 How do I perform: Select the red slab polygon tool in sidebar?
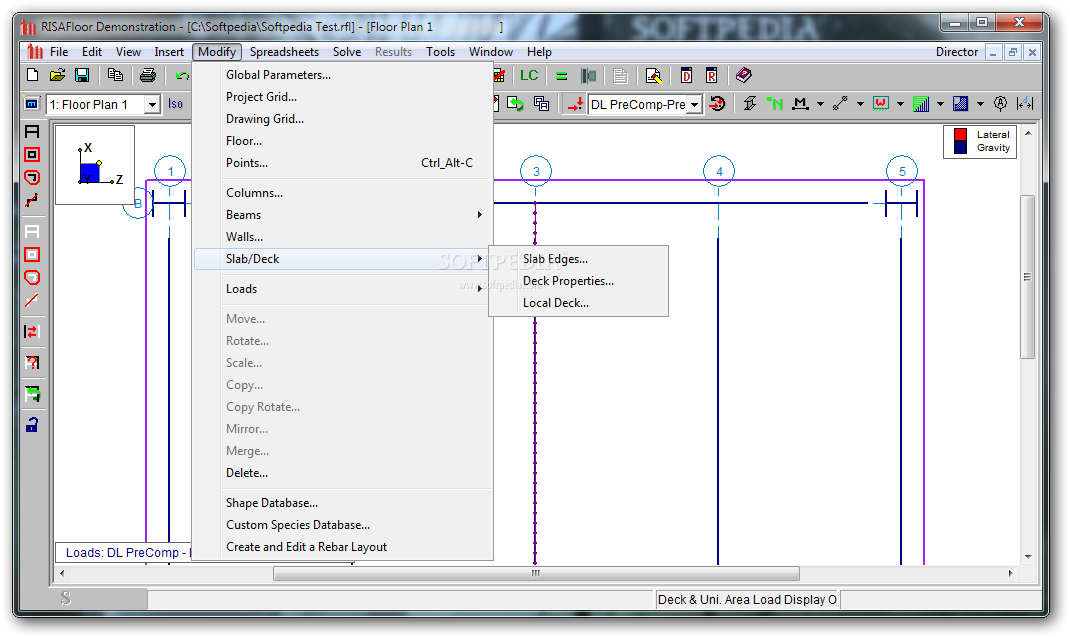tap(32, 177)
